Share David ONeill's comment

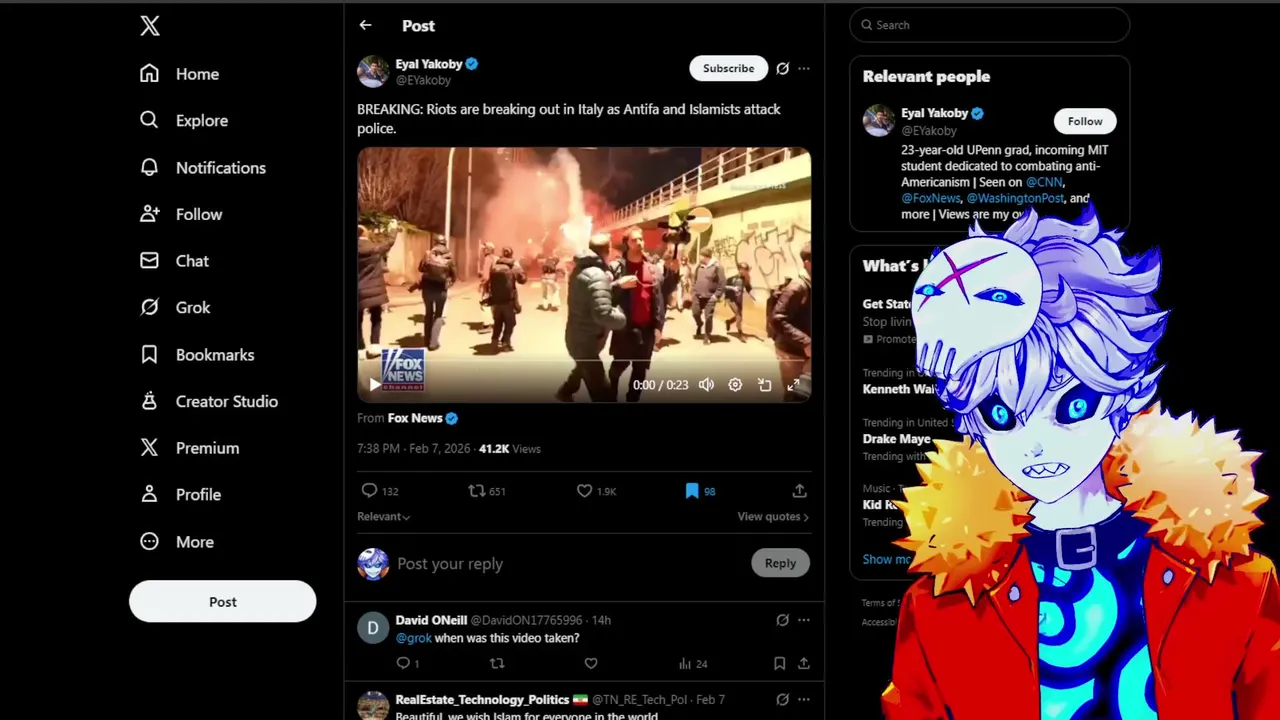coord(803,663)
